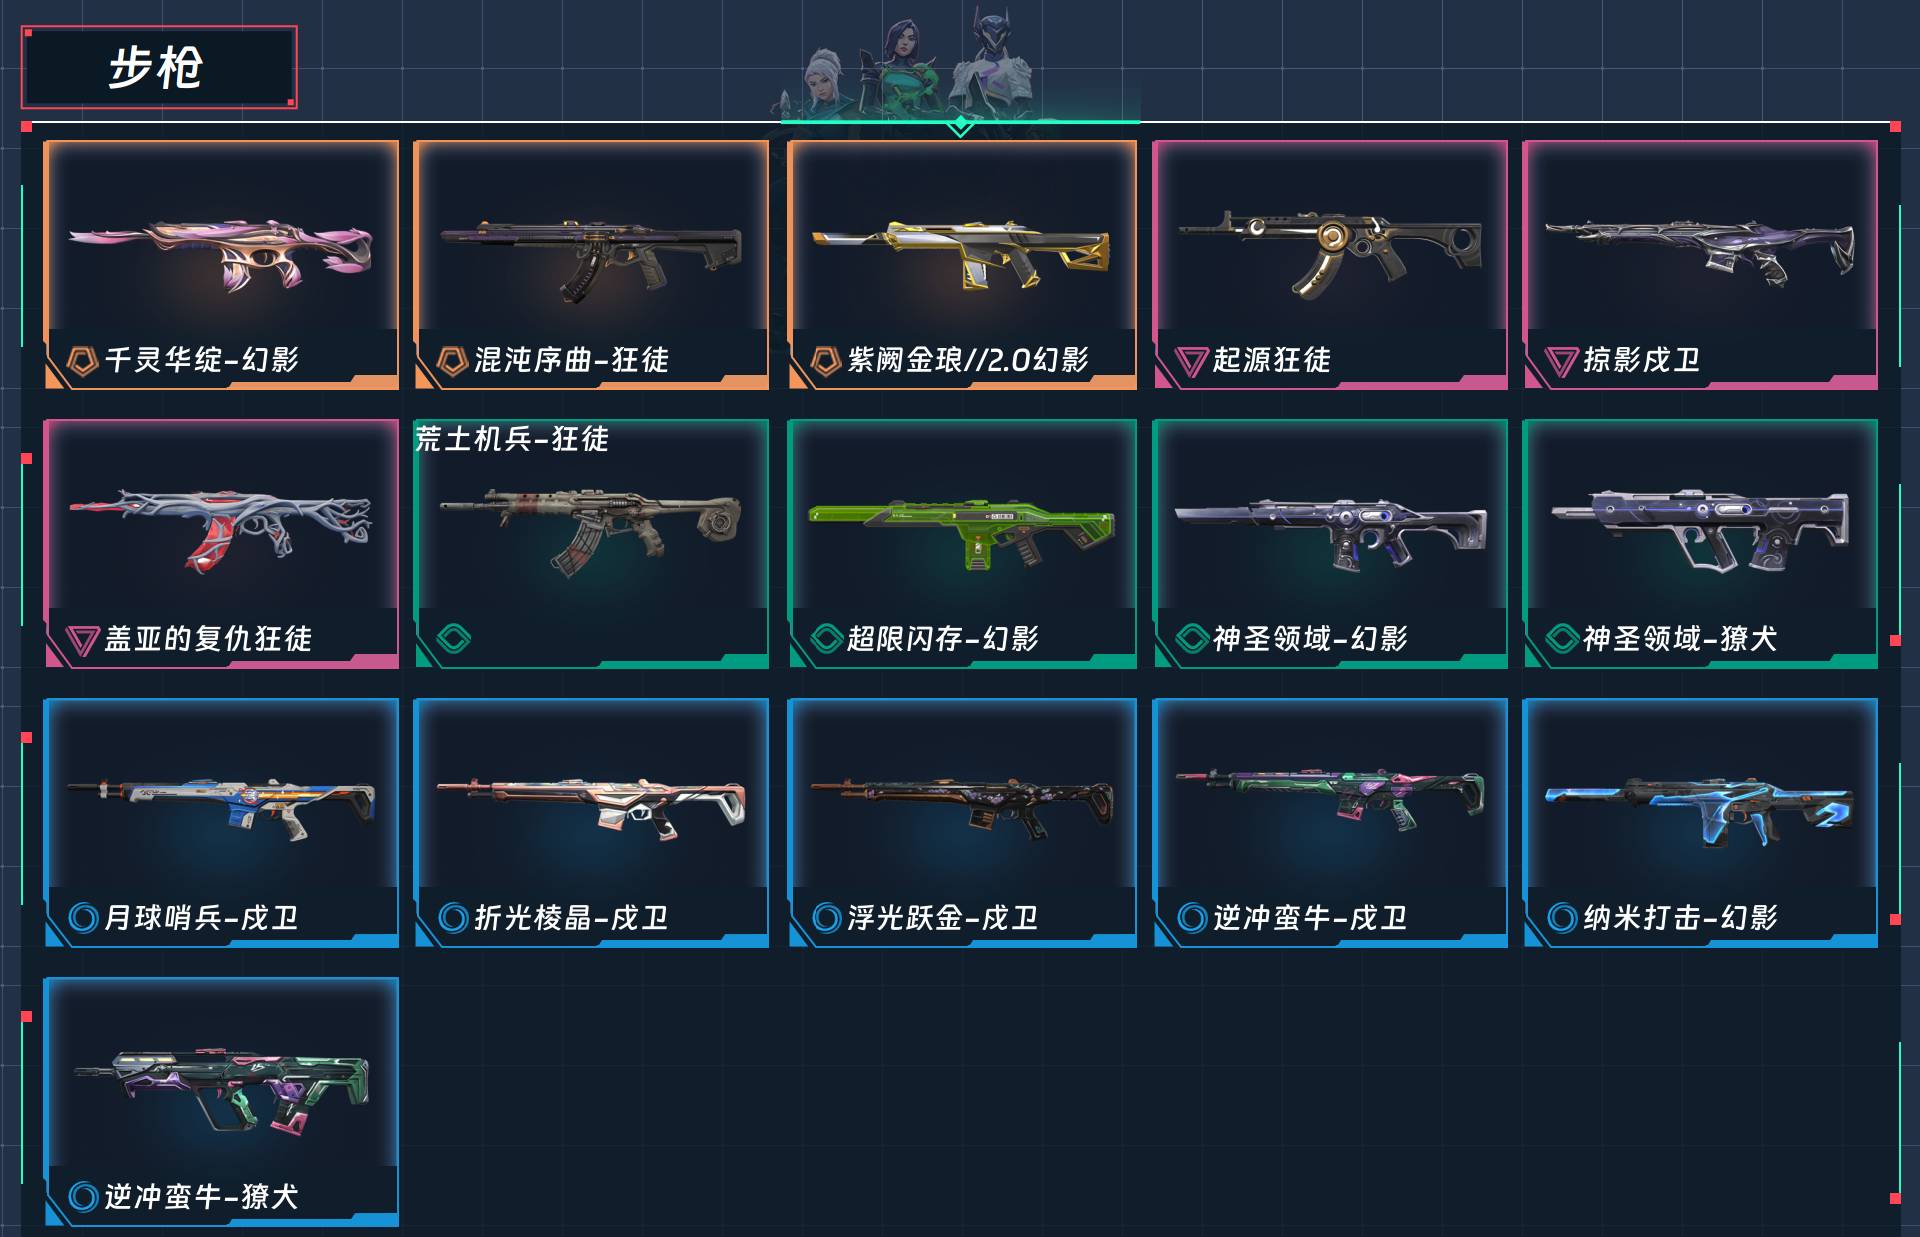Click the pink triangle icon beside 盖亚的复仇狂徒
This screenshot has height=1237, width=1920.
pyautogui.click(x=82, y=640)
